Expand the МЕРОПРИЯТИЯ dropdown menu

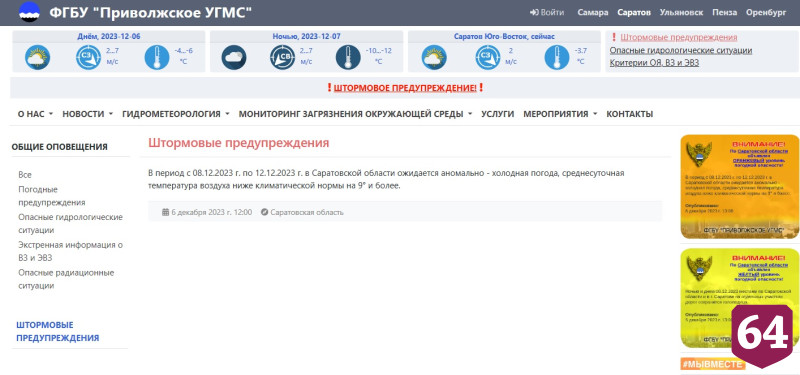pyautogui.click(x=560, y=114)
